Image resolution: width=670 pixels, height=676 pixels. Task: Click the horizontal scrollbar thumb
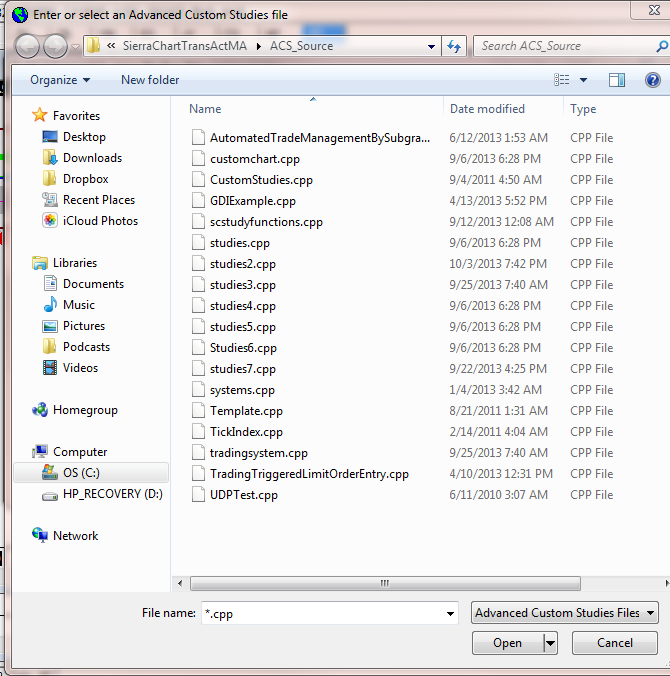tap(385, 583)
